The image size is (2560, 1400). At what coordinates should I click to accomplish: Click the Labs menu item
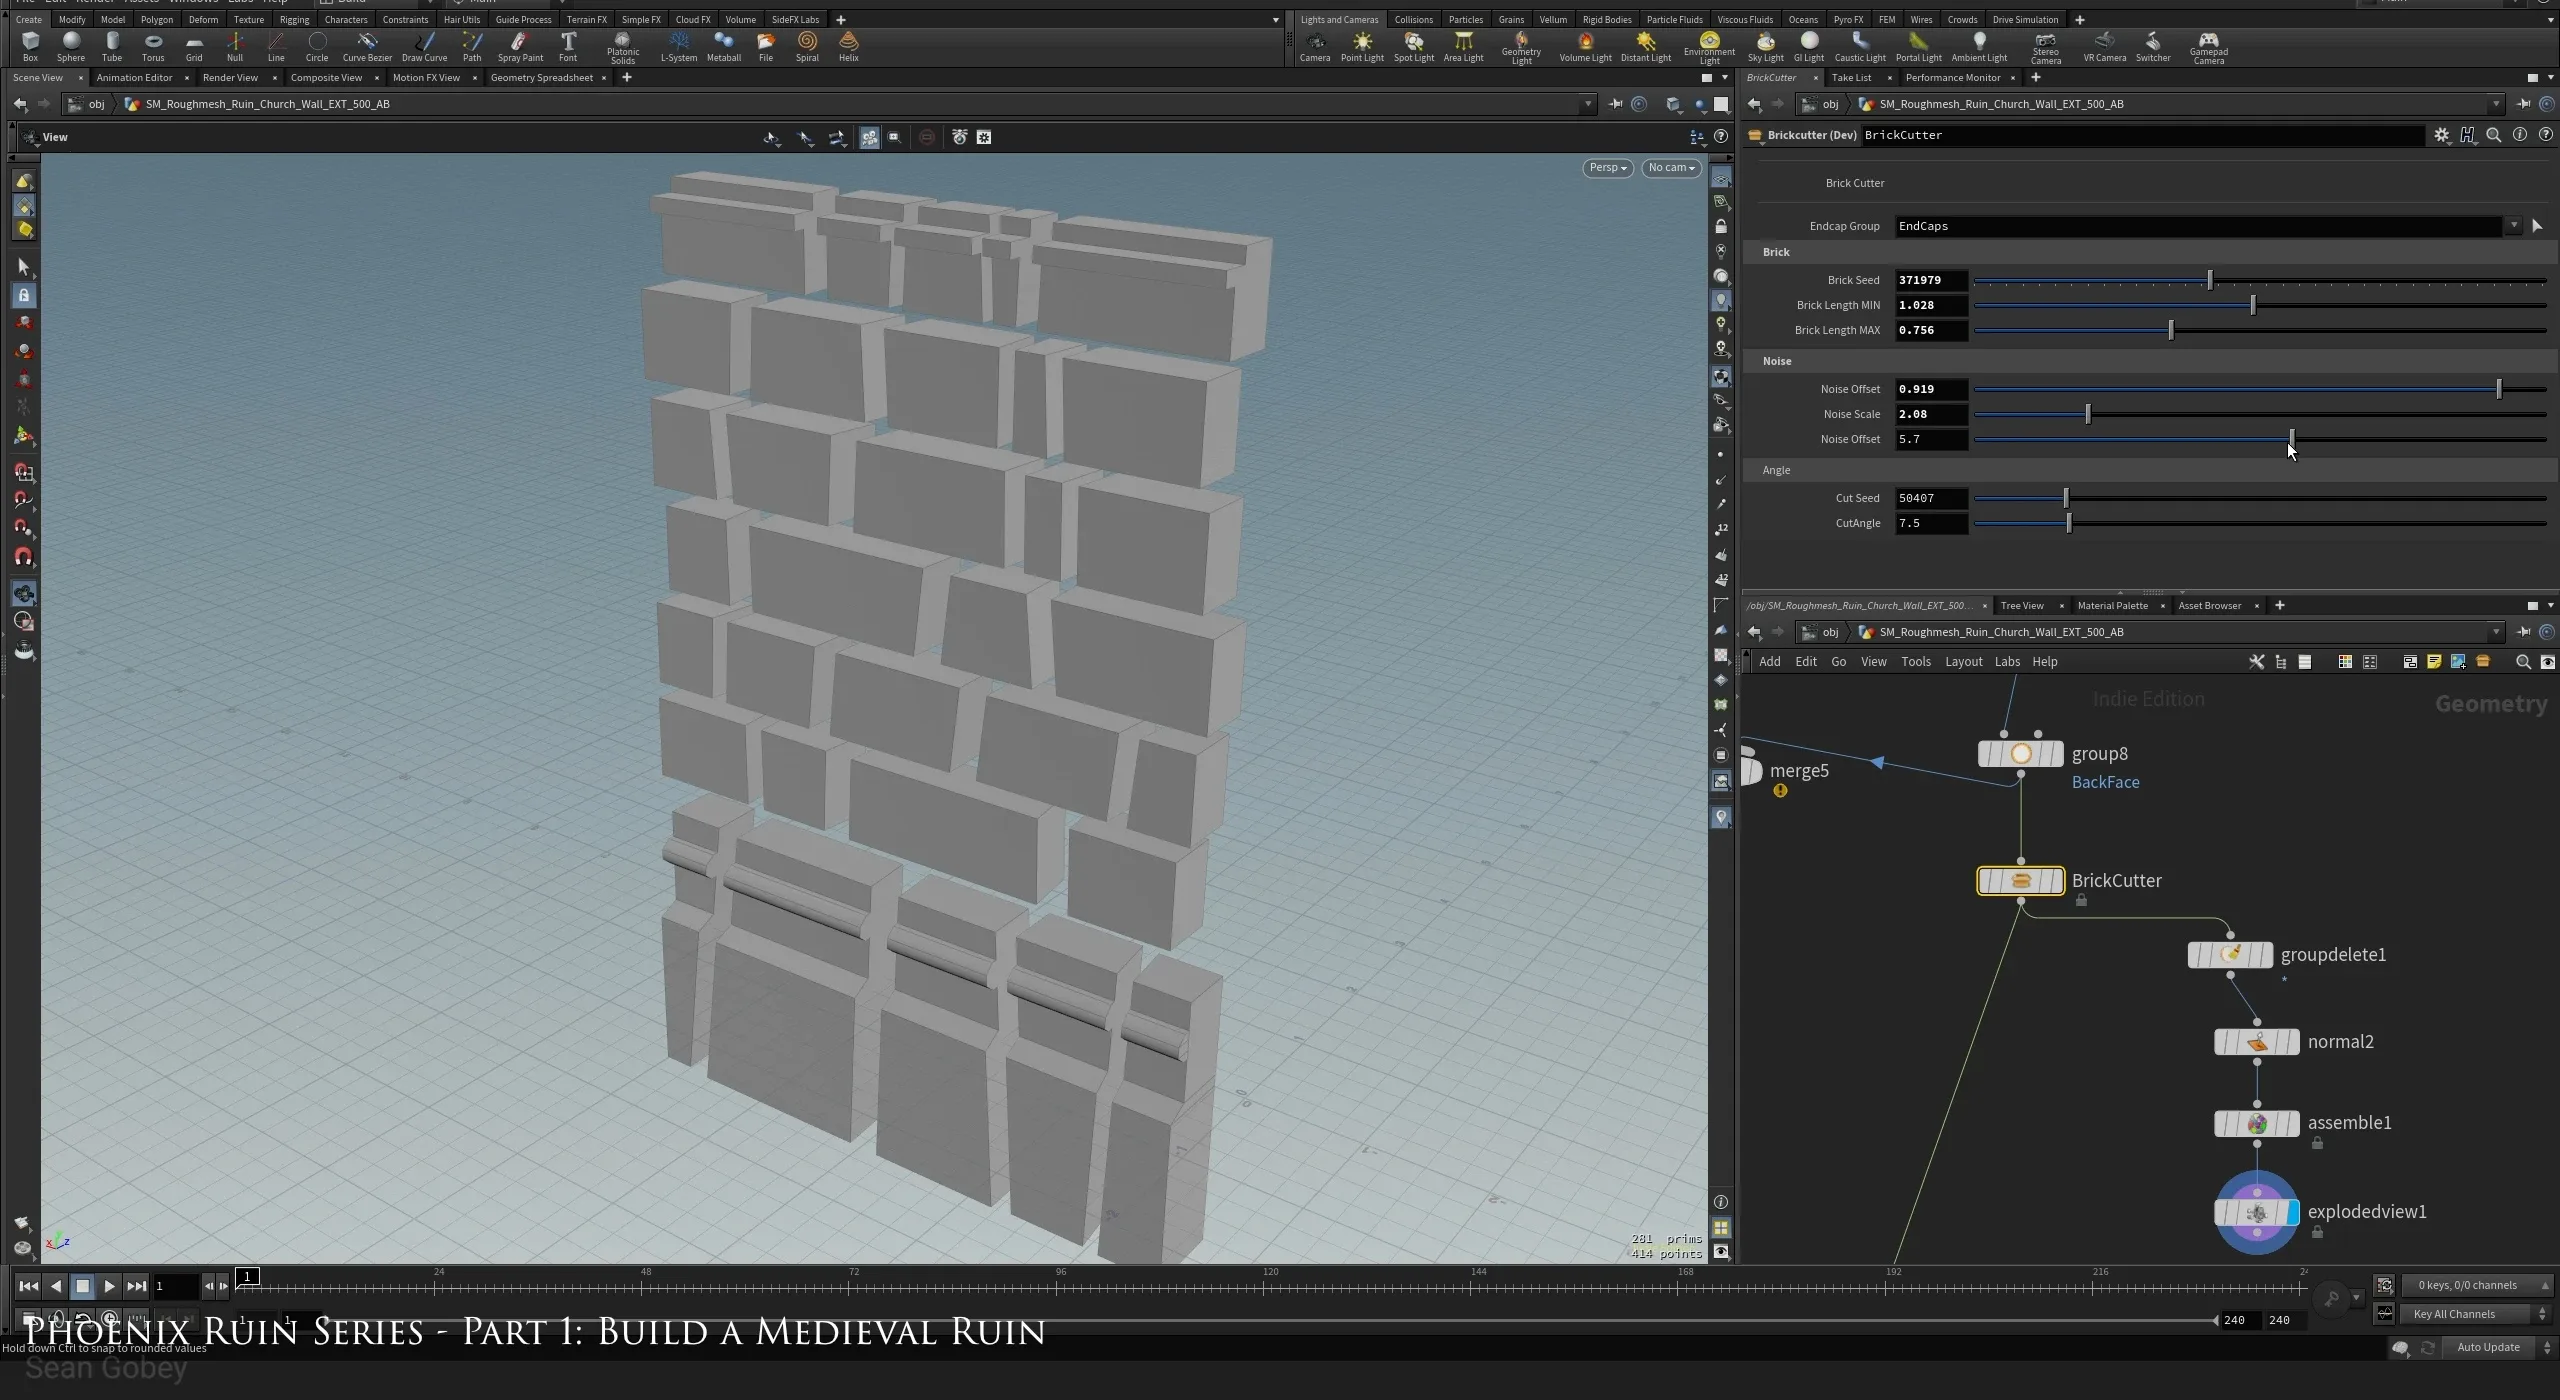click(x=2007, y=660)
